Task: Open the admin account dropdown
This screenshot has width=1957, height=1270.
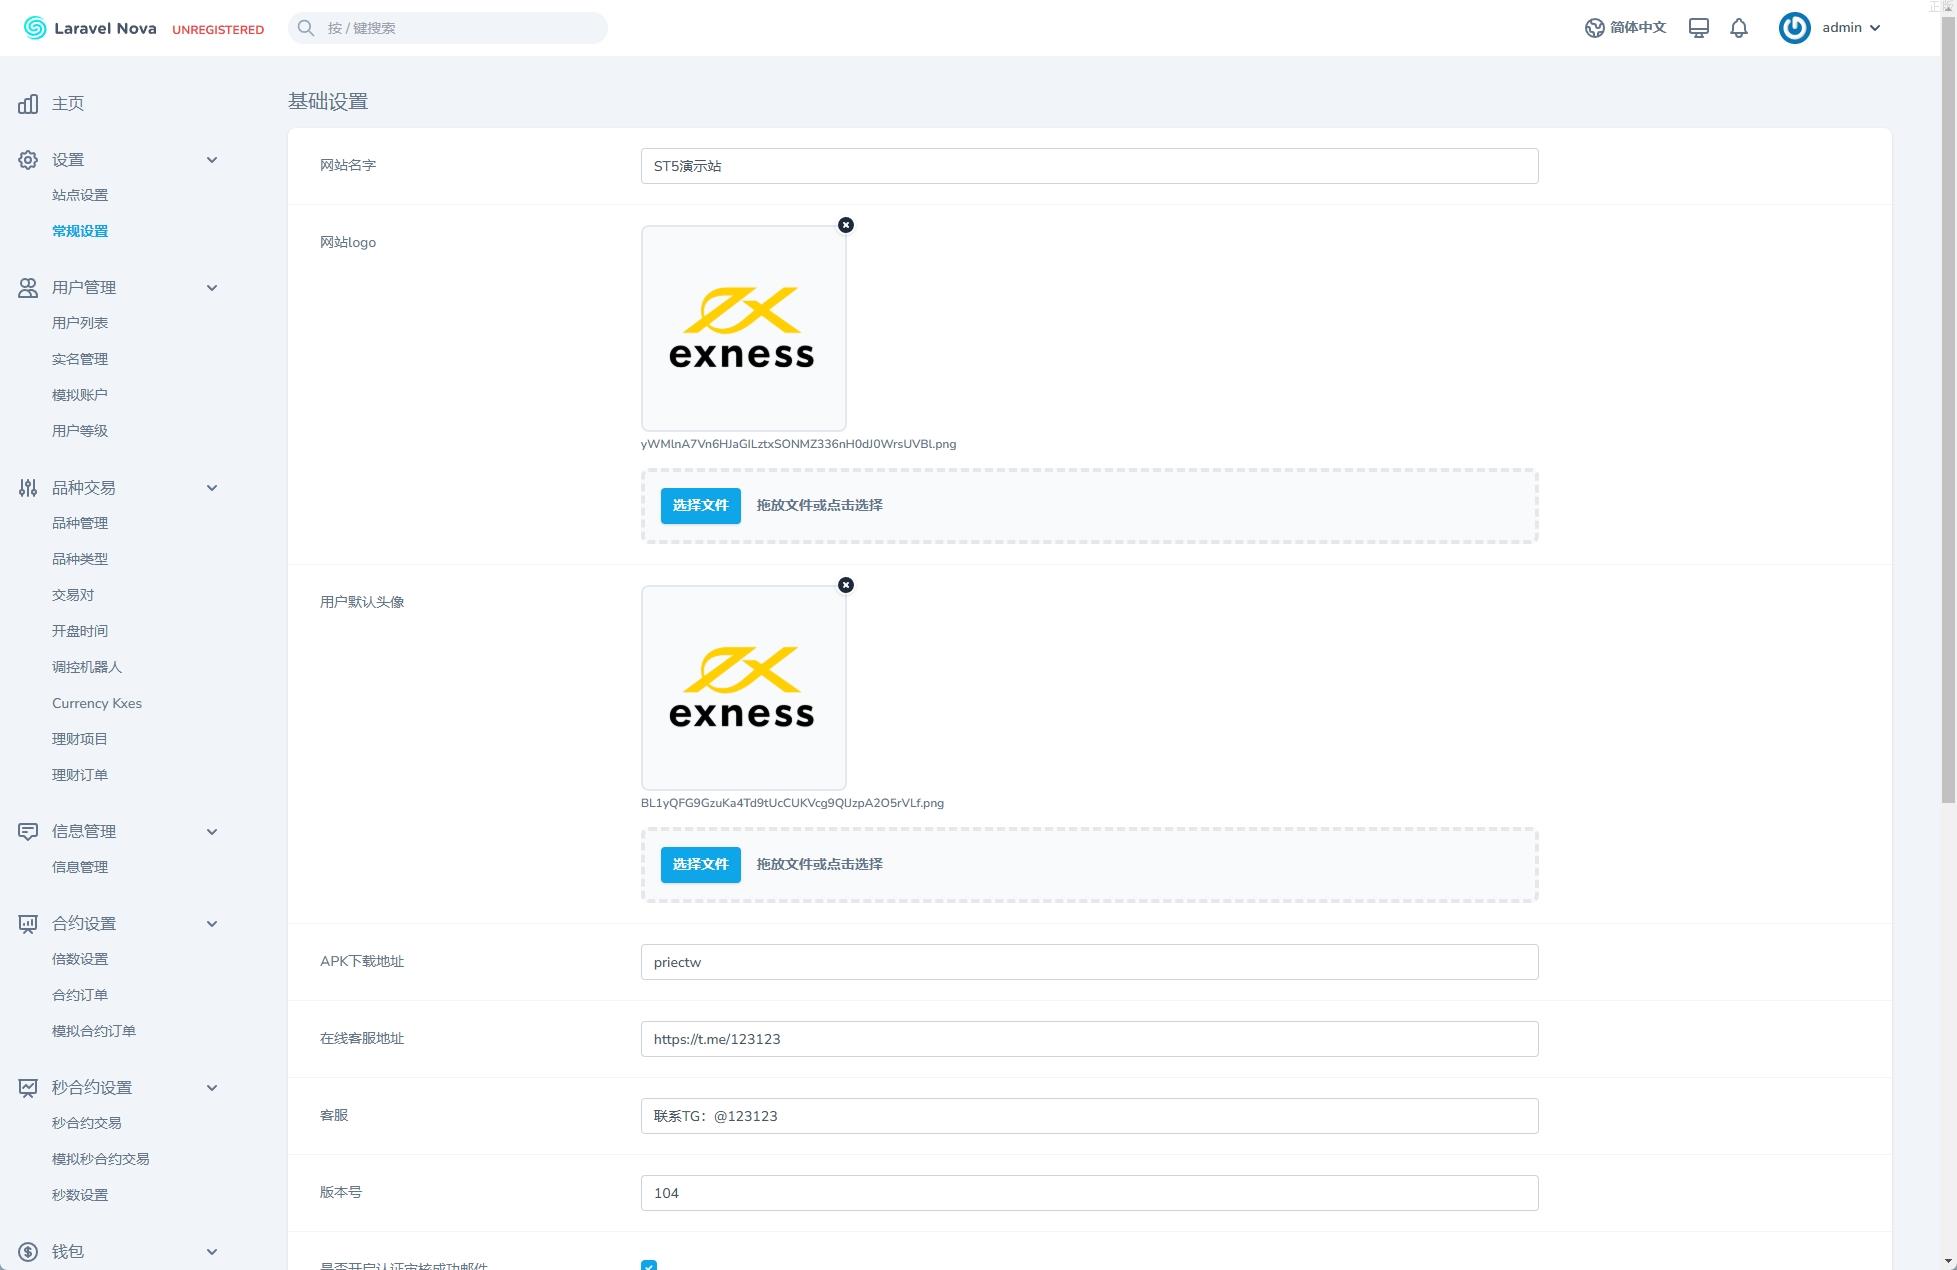Action: tap(1851, 28)
